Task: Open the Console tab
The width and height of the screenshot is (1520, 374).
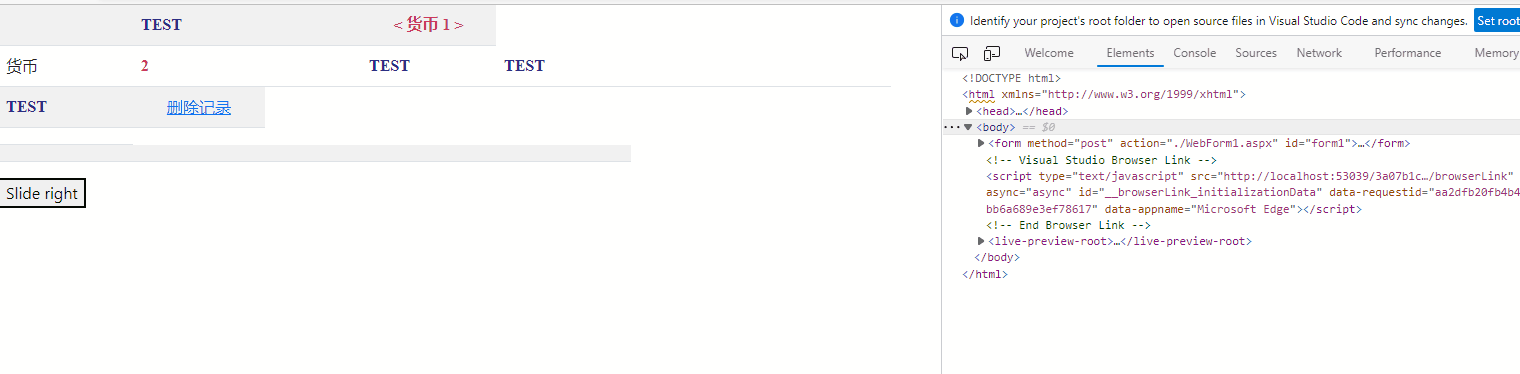Action: point(1195,53)
